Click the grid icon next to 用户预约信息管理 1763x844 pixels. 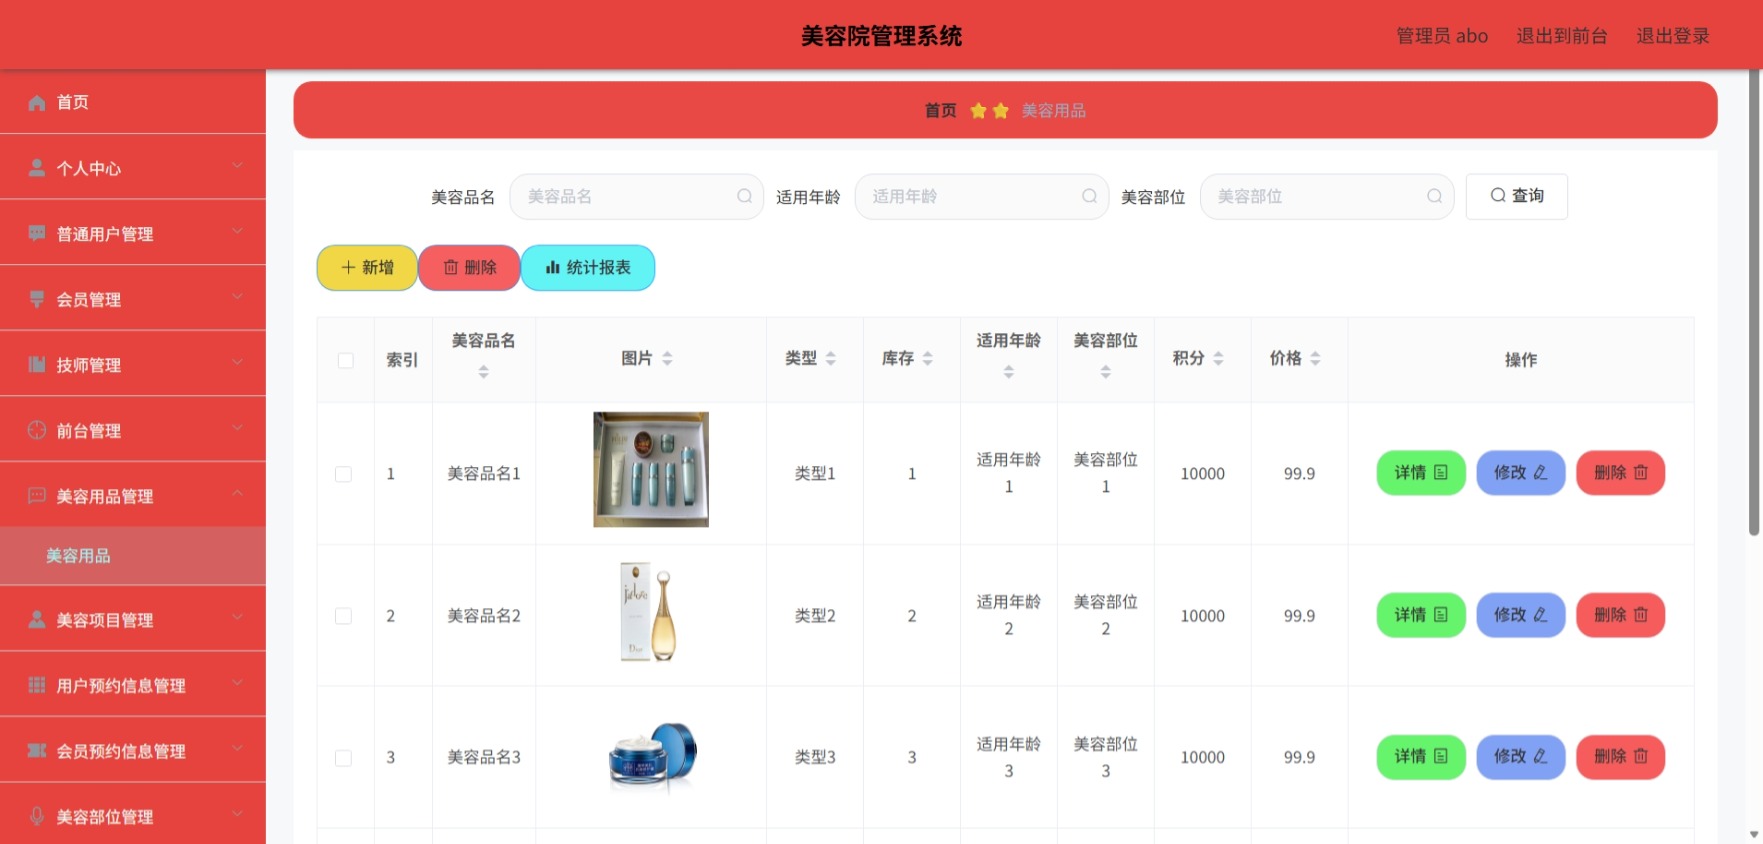pyautogui.click(x=37, y=685)
